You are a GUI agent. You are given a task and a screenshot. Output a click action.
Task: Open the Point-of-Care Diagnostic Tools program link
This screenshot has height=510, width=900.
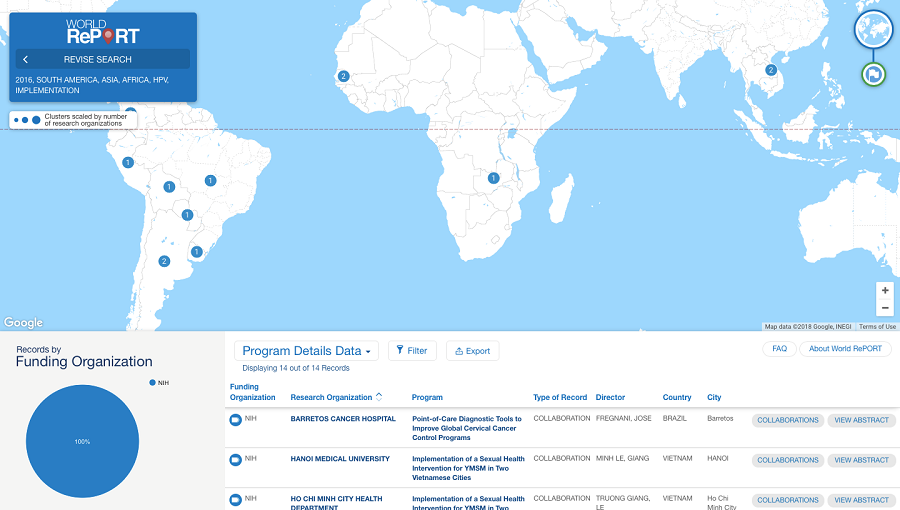click(467, 428)
